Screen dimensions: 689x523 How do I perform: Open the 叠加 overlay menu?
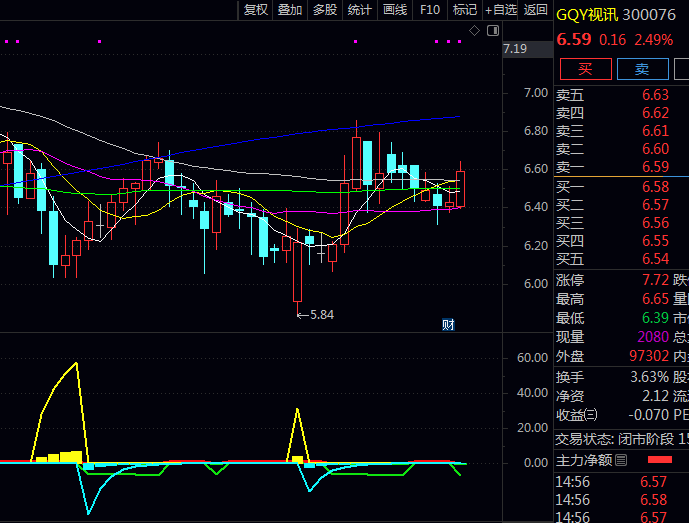coord(290,10)
